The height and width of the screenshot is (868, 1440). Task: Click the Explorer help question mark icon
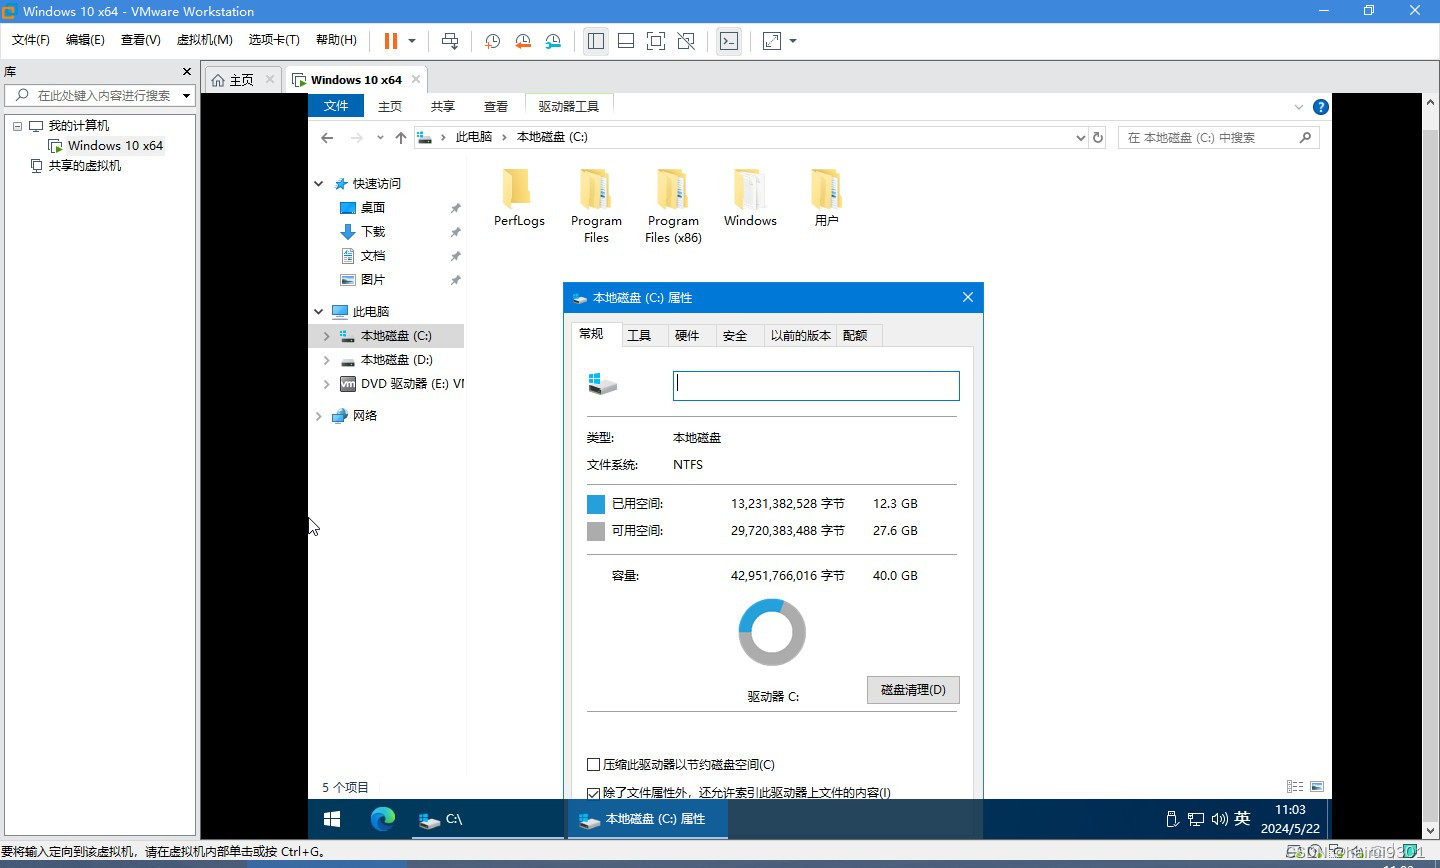[x=1320, y=107]
